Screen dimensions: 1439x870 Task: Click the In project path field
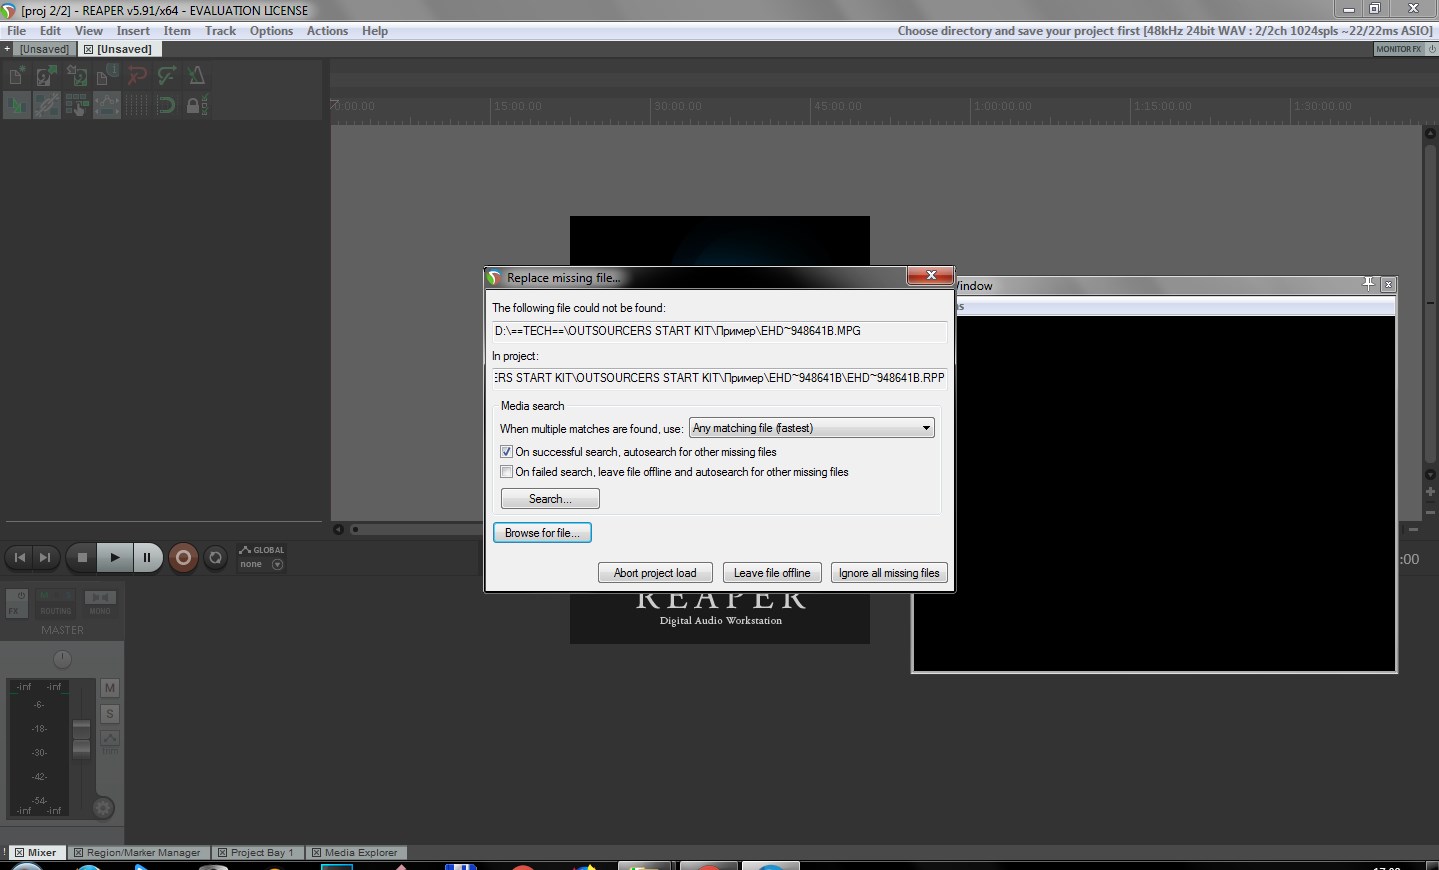click(x=719, y=378)
